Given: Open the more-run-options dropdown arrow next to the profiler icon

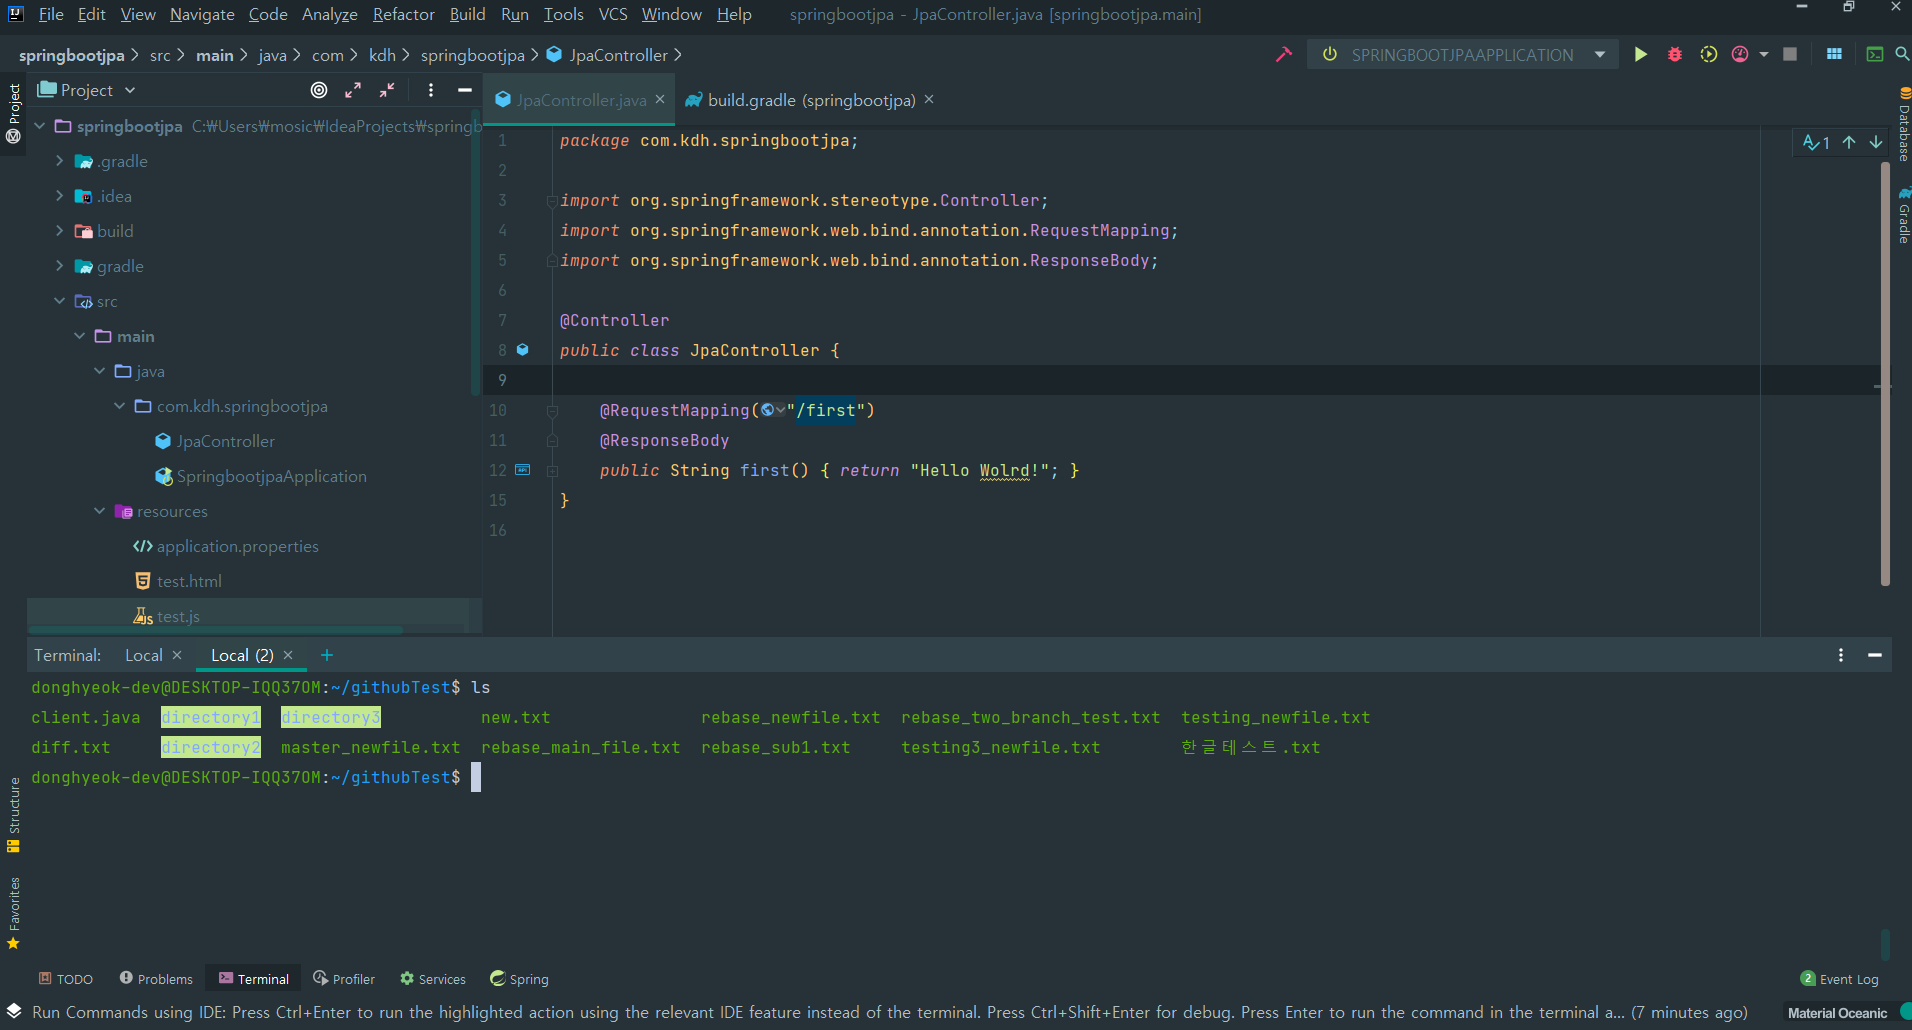Looking at the screenshot, I should 1764,54.
